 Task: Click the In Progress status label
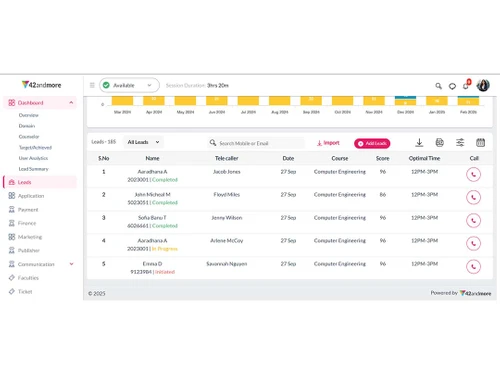(165, 249)
